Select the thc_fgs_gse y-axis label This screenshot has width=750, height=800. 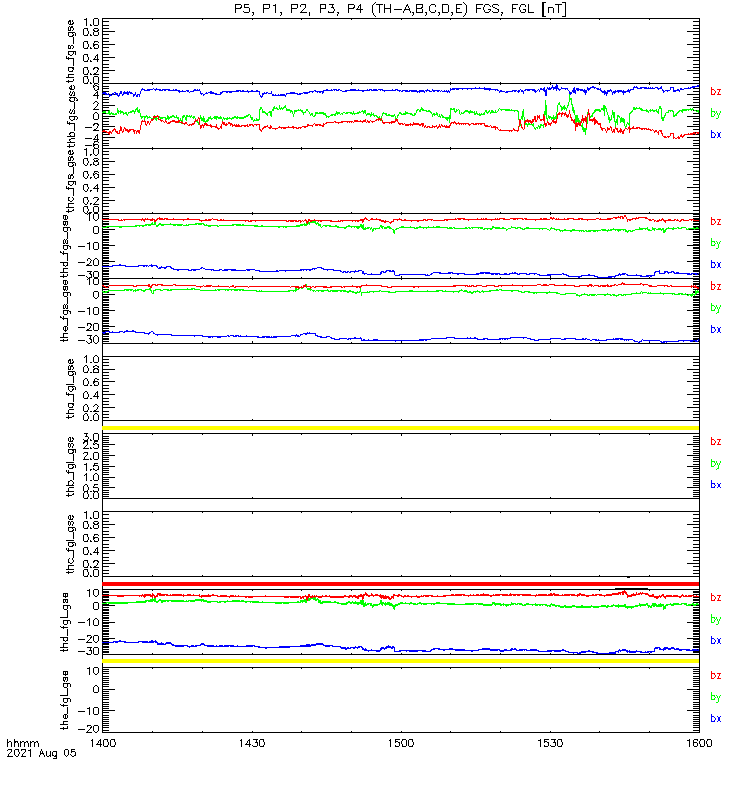pyautogui.click(x=70, y=181)
